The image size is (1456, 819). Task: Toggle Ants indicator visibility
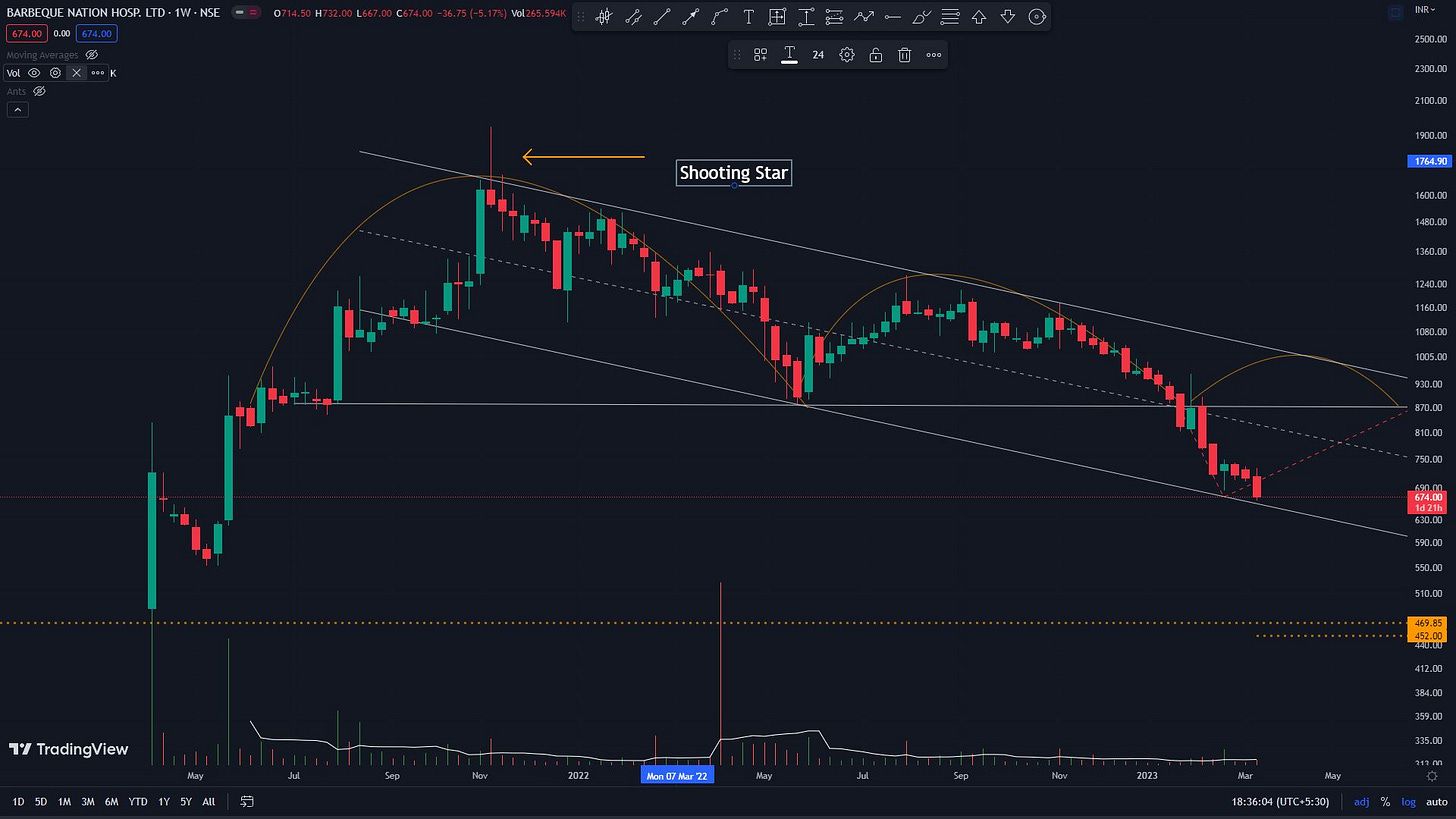[40, 91]
